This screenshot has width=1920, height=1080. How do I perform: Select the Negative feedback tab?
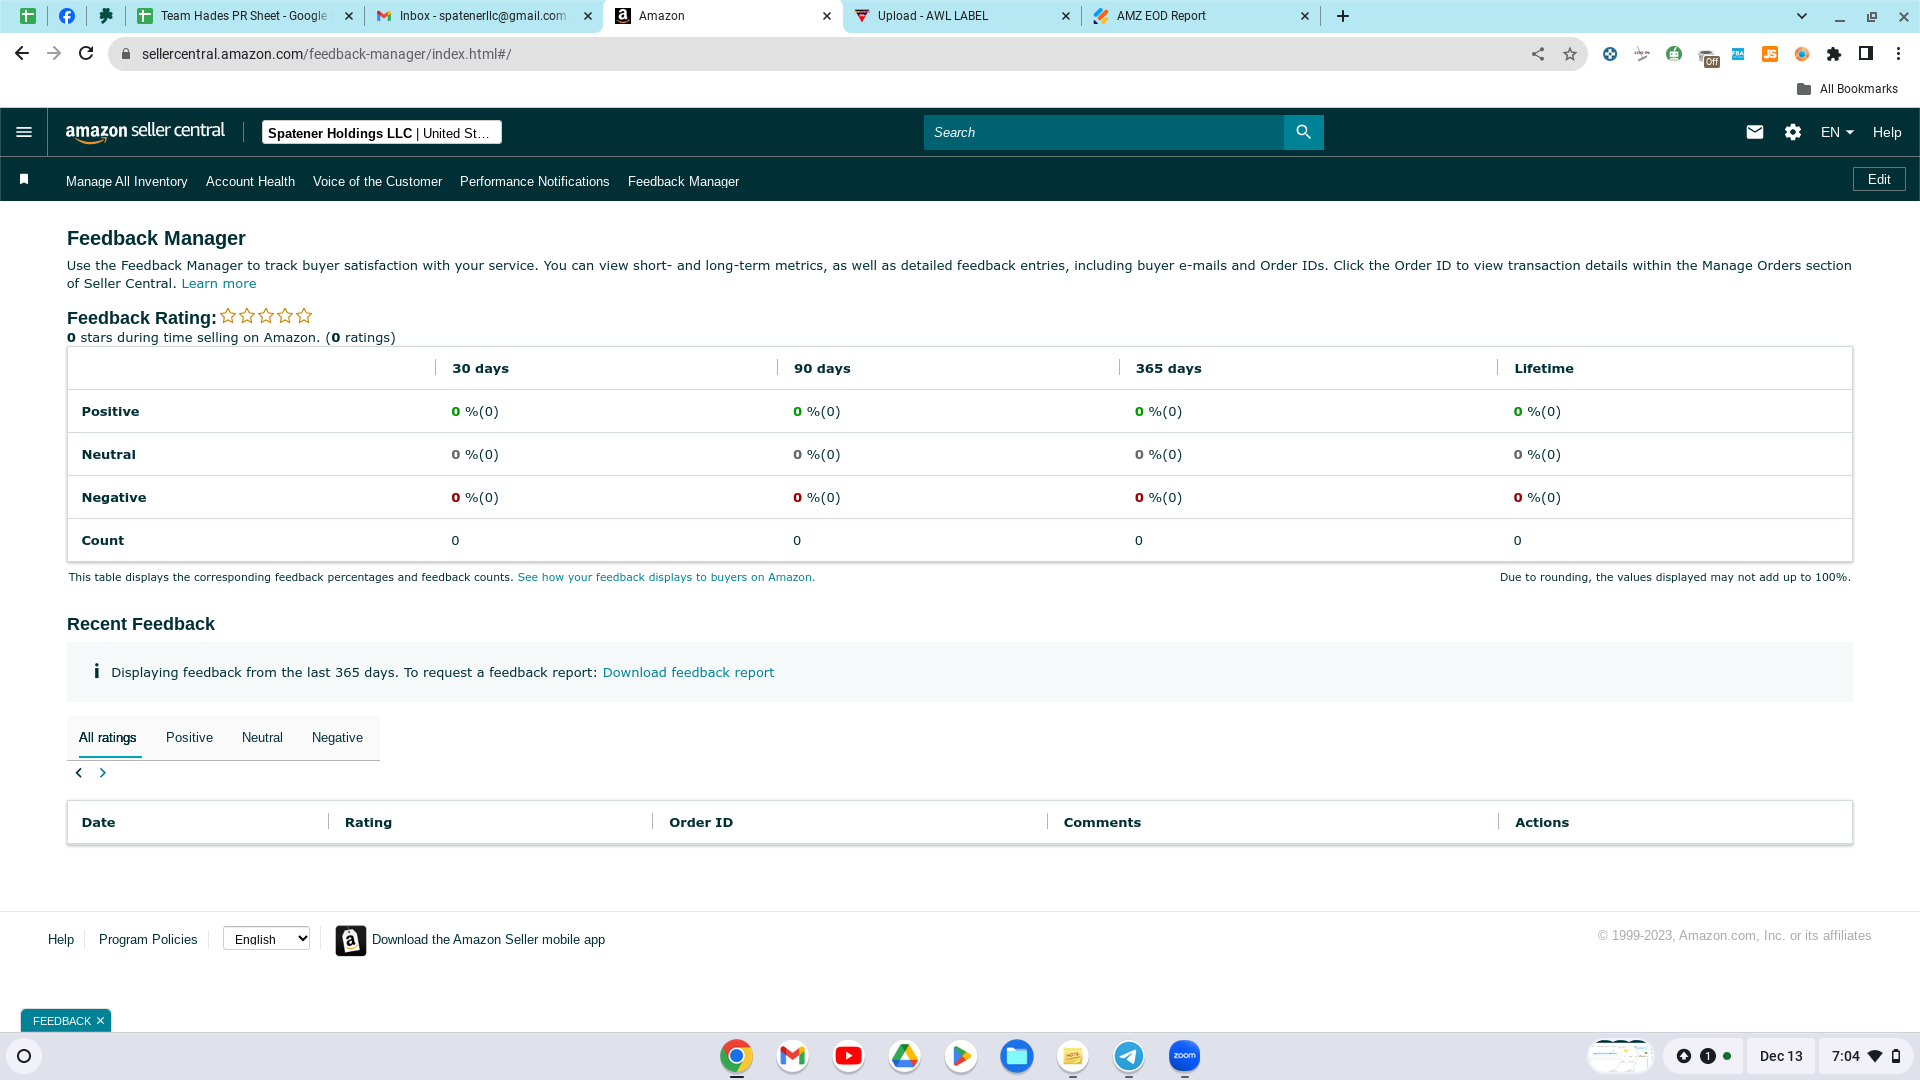click(337, 738)
